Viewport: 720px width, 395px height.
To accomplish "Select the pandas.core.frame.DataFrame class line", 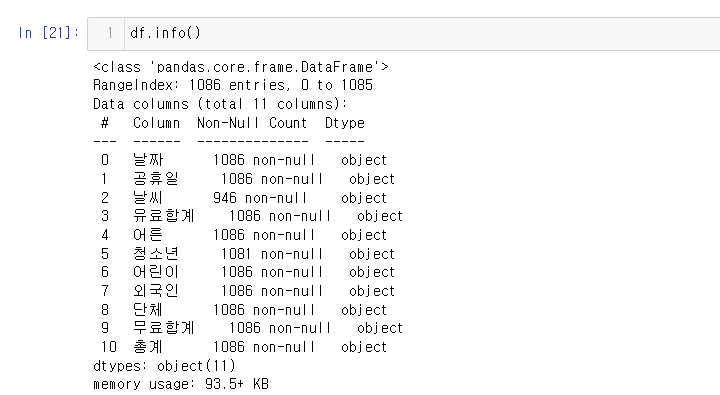I will [241, 67].
